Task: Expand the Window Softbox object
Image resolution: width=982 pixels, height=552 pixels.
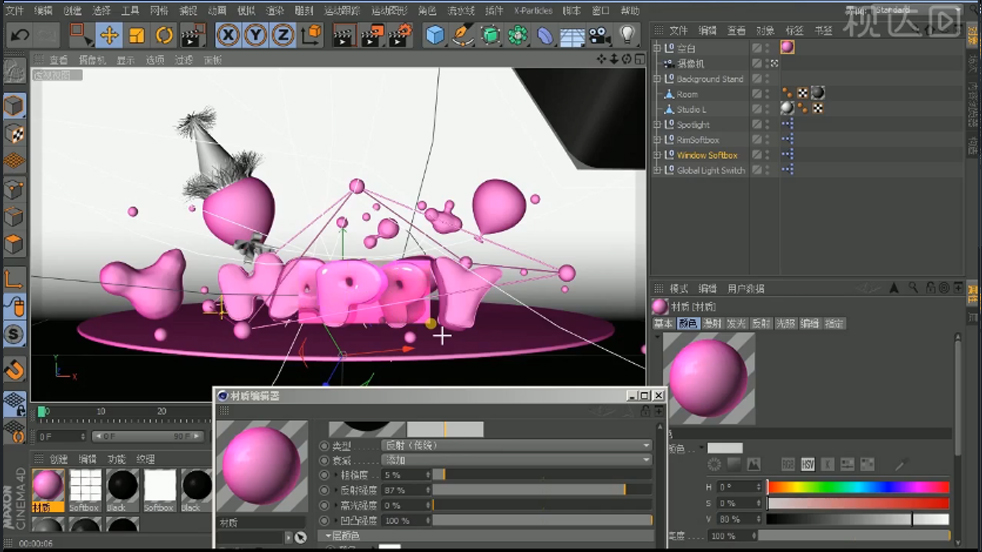Action: (657, 154)
